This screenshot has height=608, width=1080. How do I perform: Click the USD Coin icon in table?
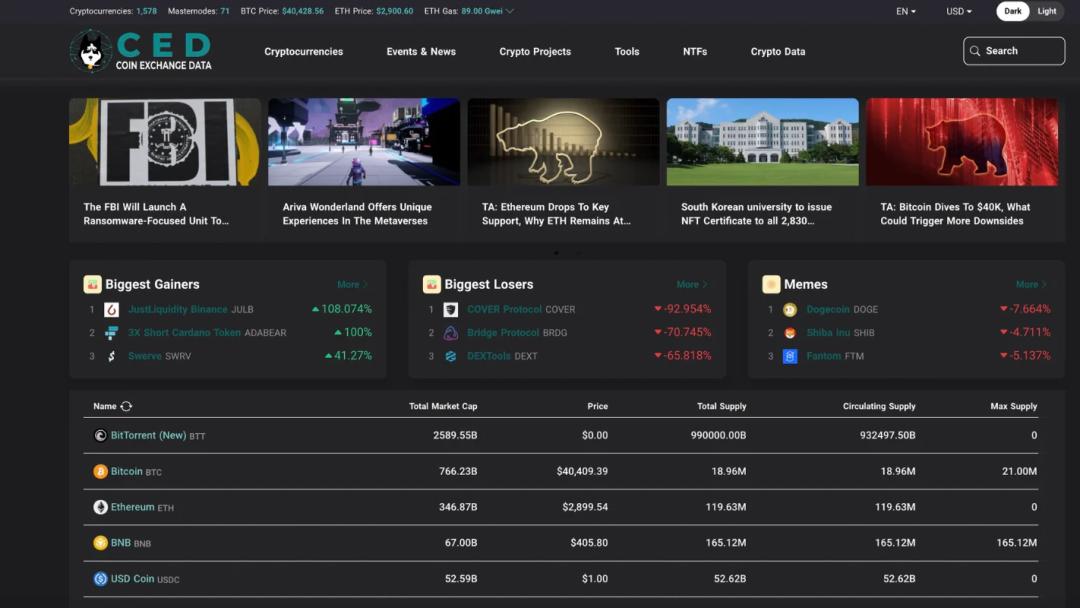[101, 579]
